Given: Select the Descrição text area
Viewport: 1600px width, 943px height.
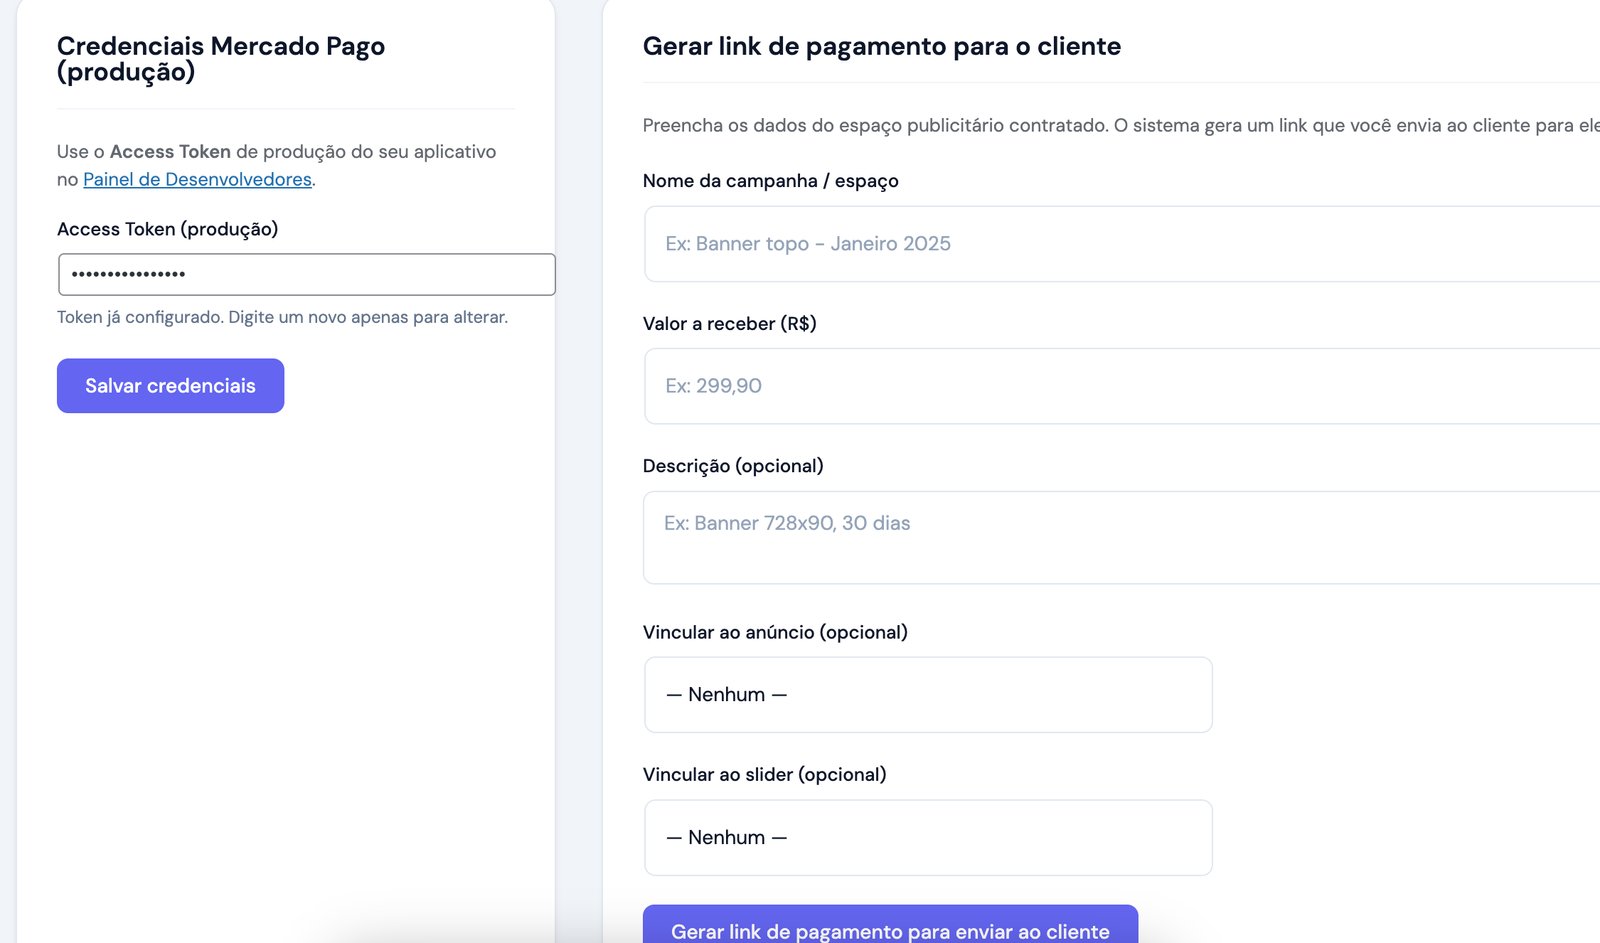Looking at the screenshot, I should (x=1120, y=537).
